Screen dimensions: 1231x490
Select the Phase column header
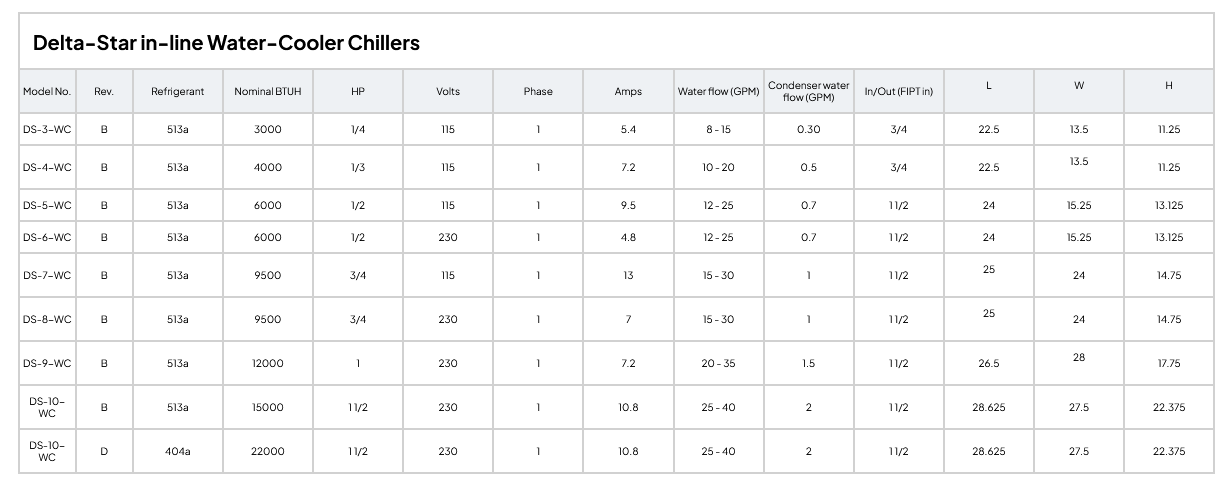pos(538,92)
